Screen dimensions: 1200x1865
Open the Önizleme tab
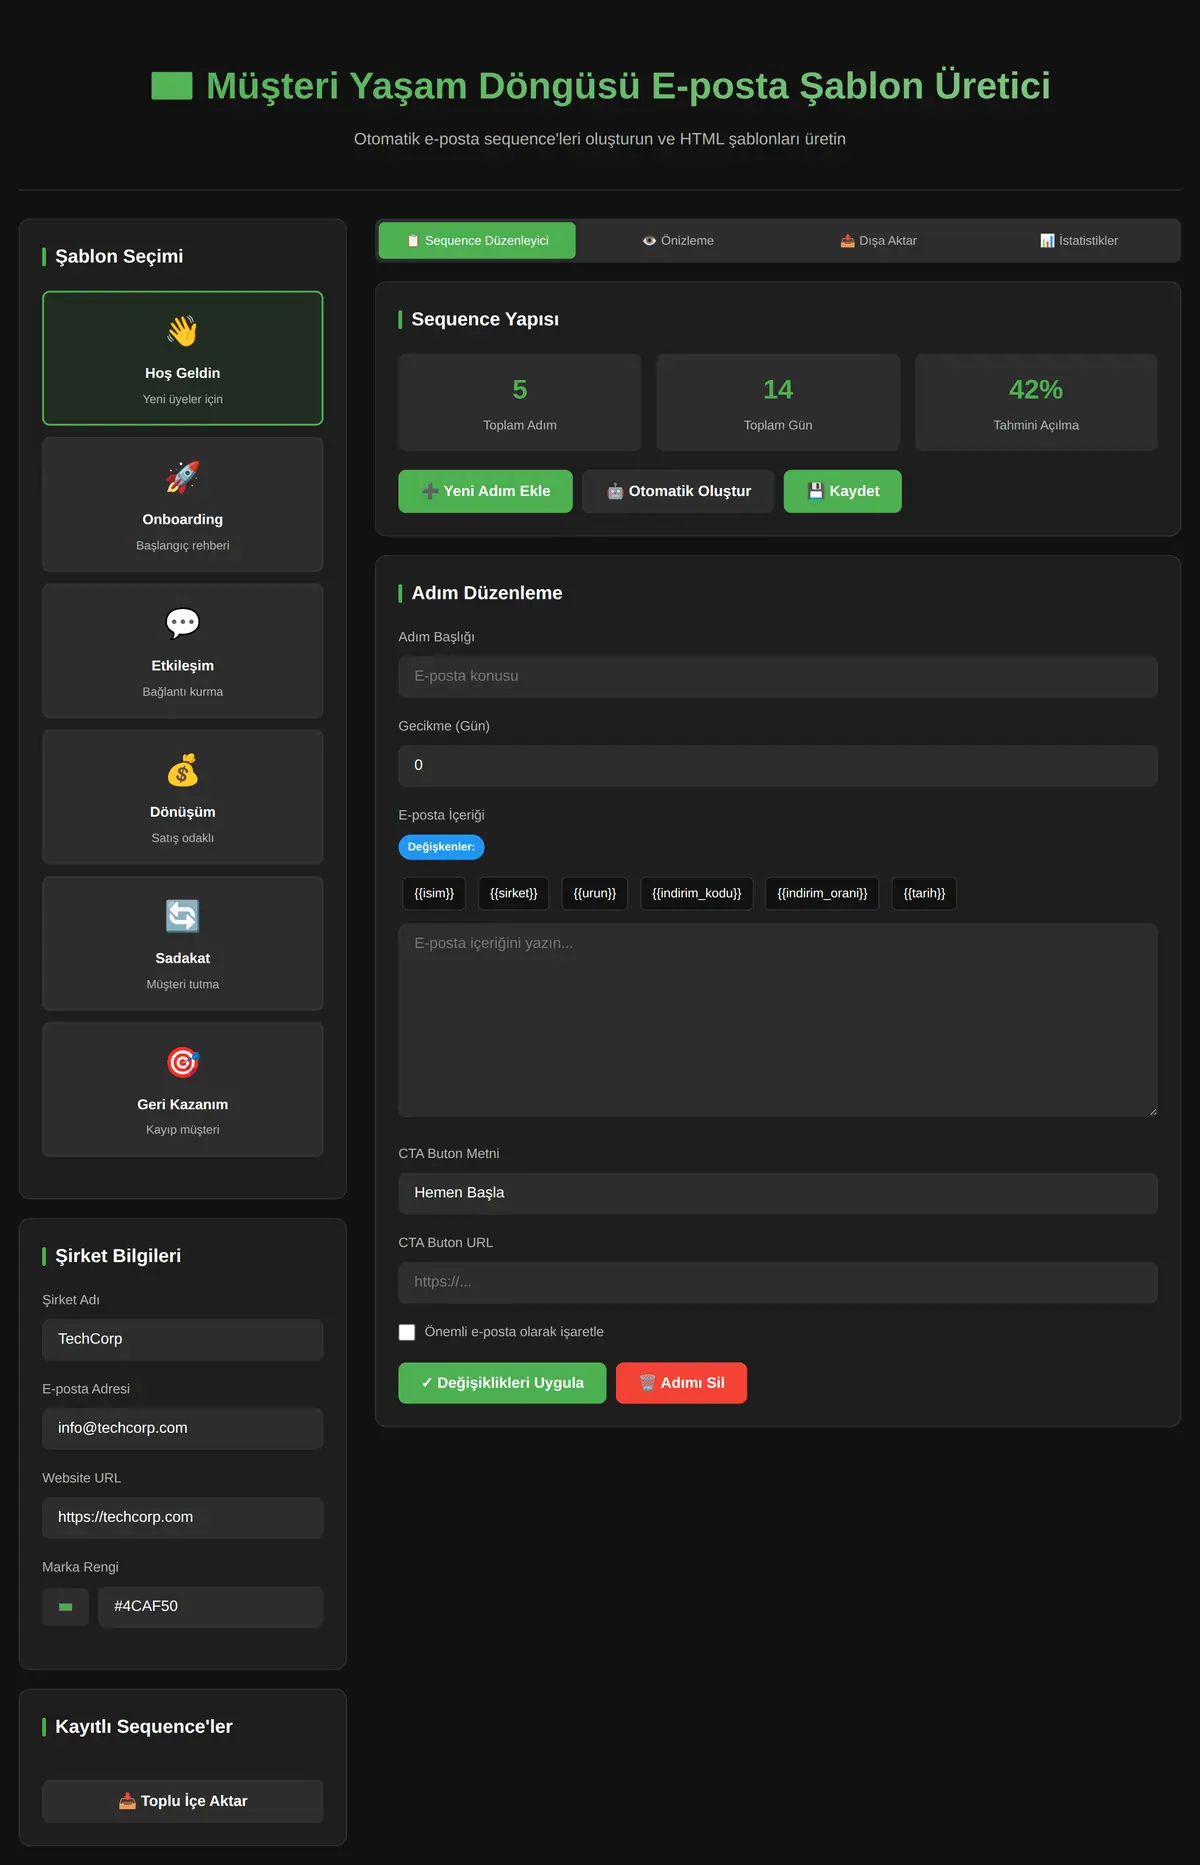(678, 241)
